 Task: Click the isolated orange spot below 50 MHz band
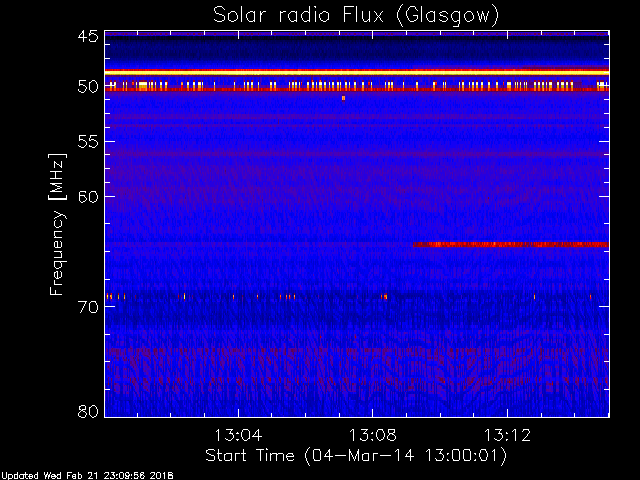(x=343, y=98)
